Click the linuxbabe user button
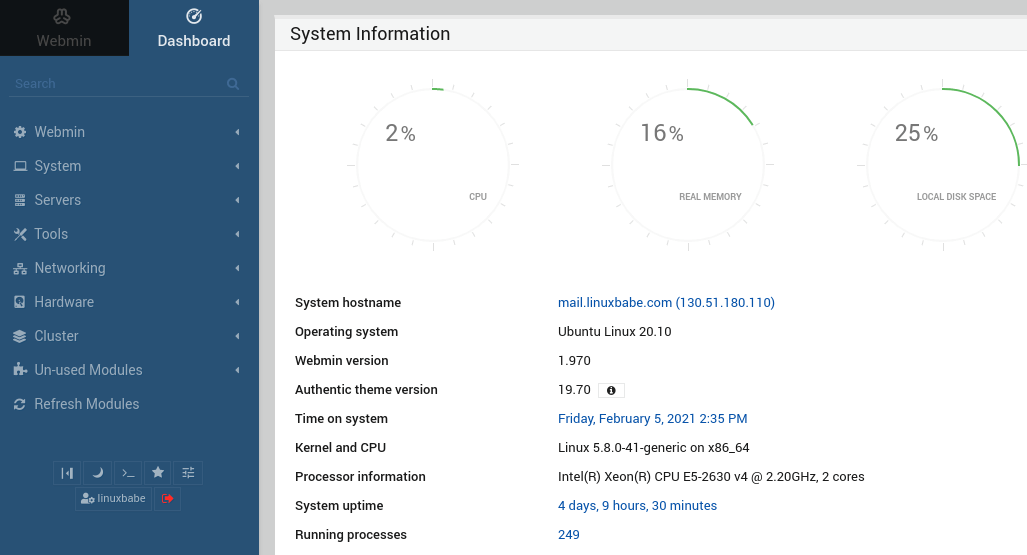The height and width of the screenshot is (555, 1027). (113, 498)
